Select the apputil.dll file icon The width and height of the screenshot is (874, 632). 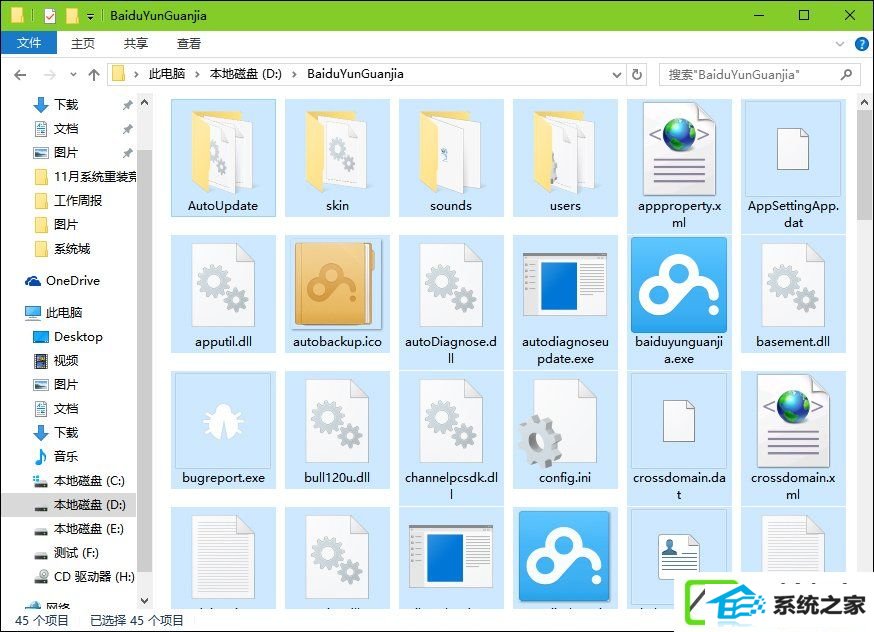point(223,285)
